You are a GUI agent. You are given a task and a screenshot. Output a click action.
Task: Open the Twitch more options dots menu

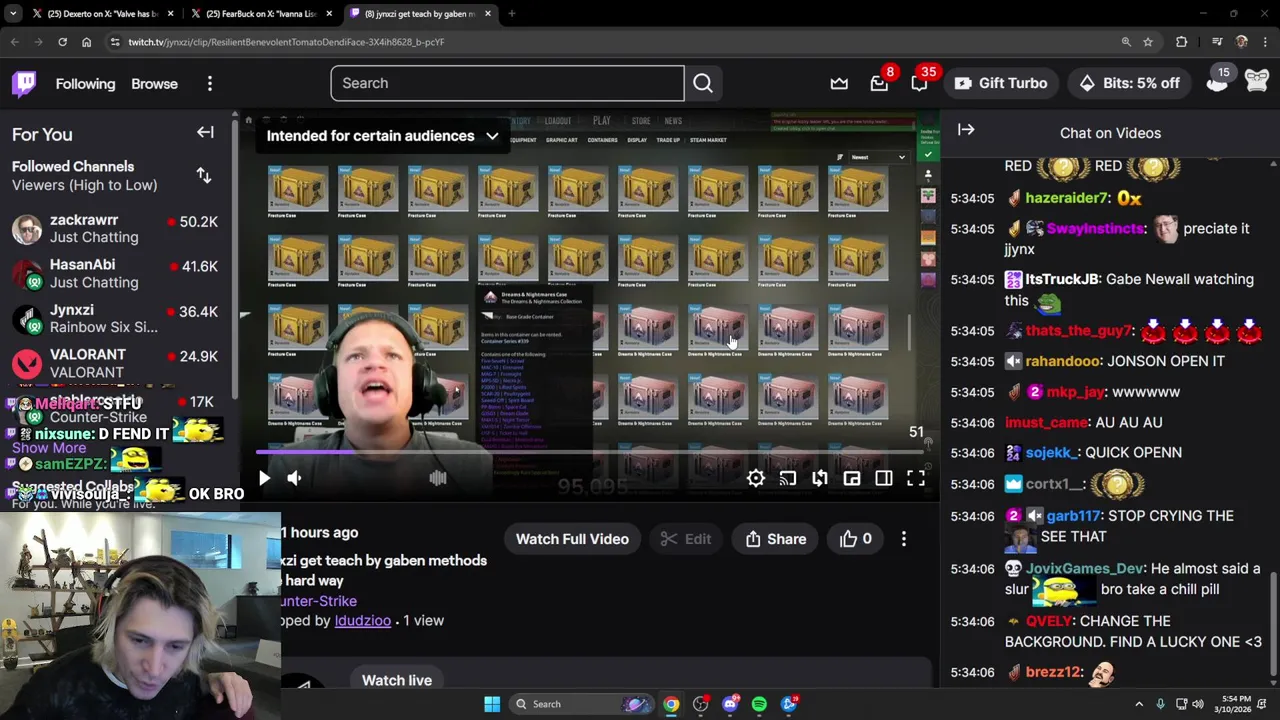click(209, 84)
